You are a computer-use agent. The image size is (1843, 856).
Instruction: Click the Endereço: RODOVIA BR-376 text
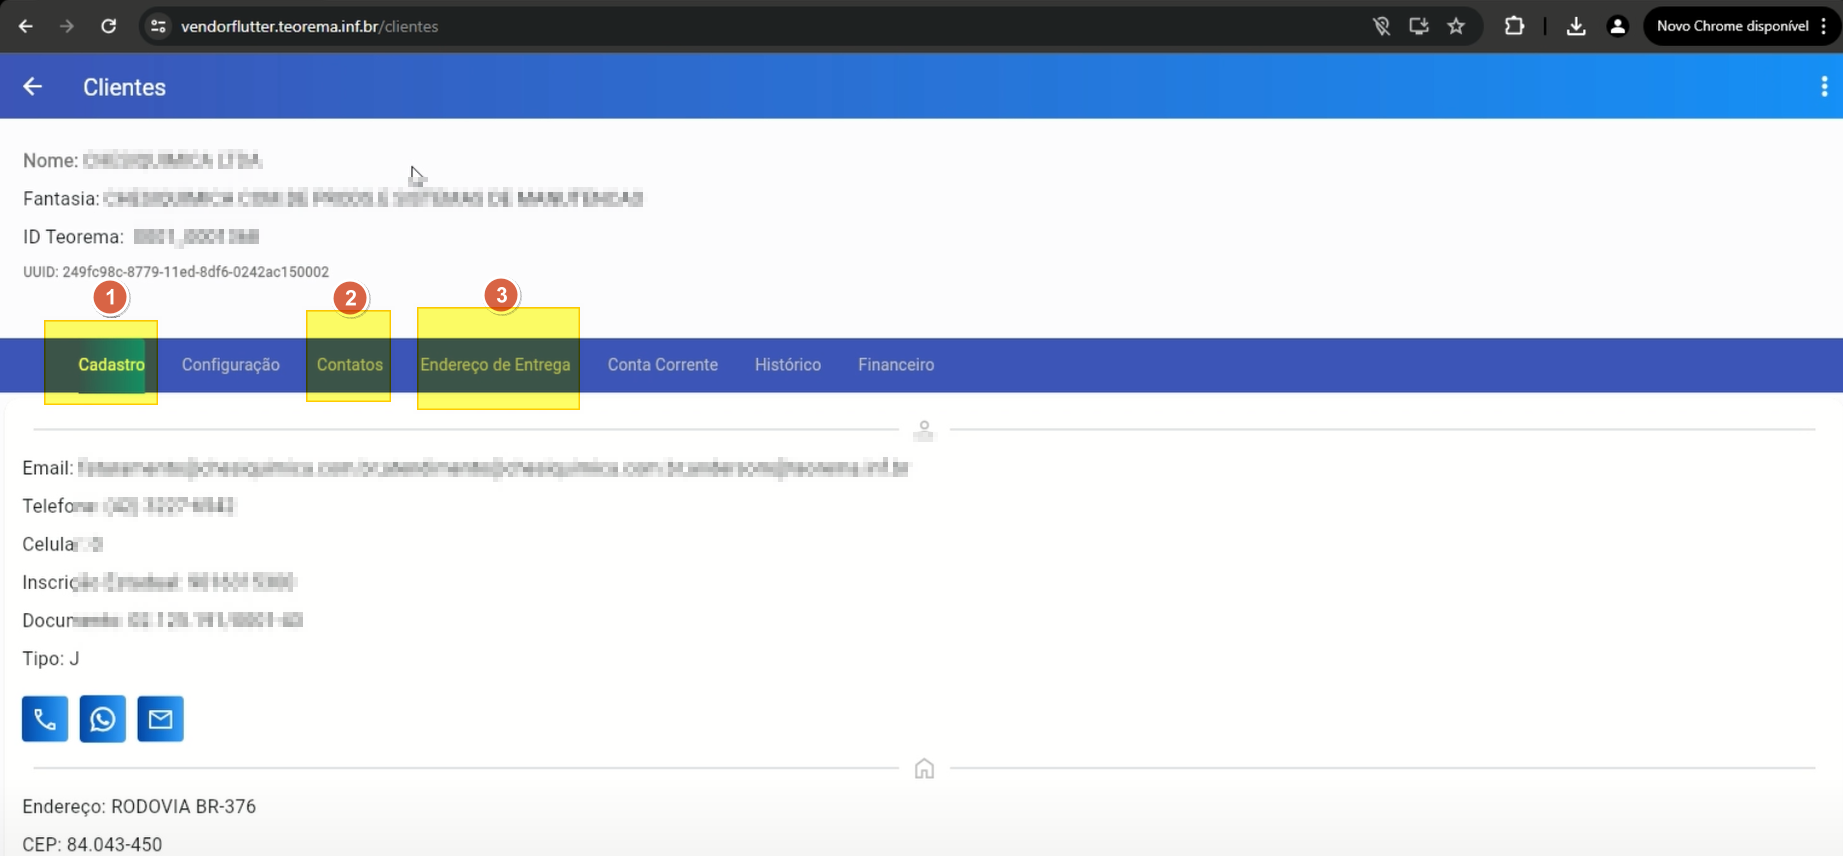click(x=139, y=806)
